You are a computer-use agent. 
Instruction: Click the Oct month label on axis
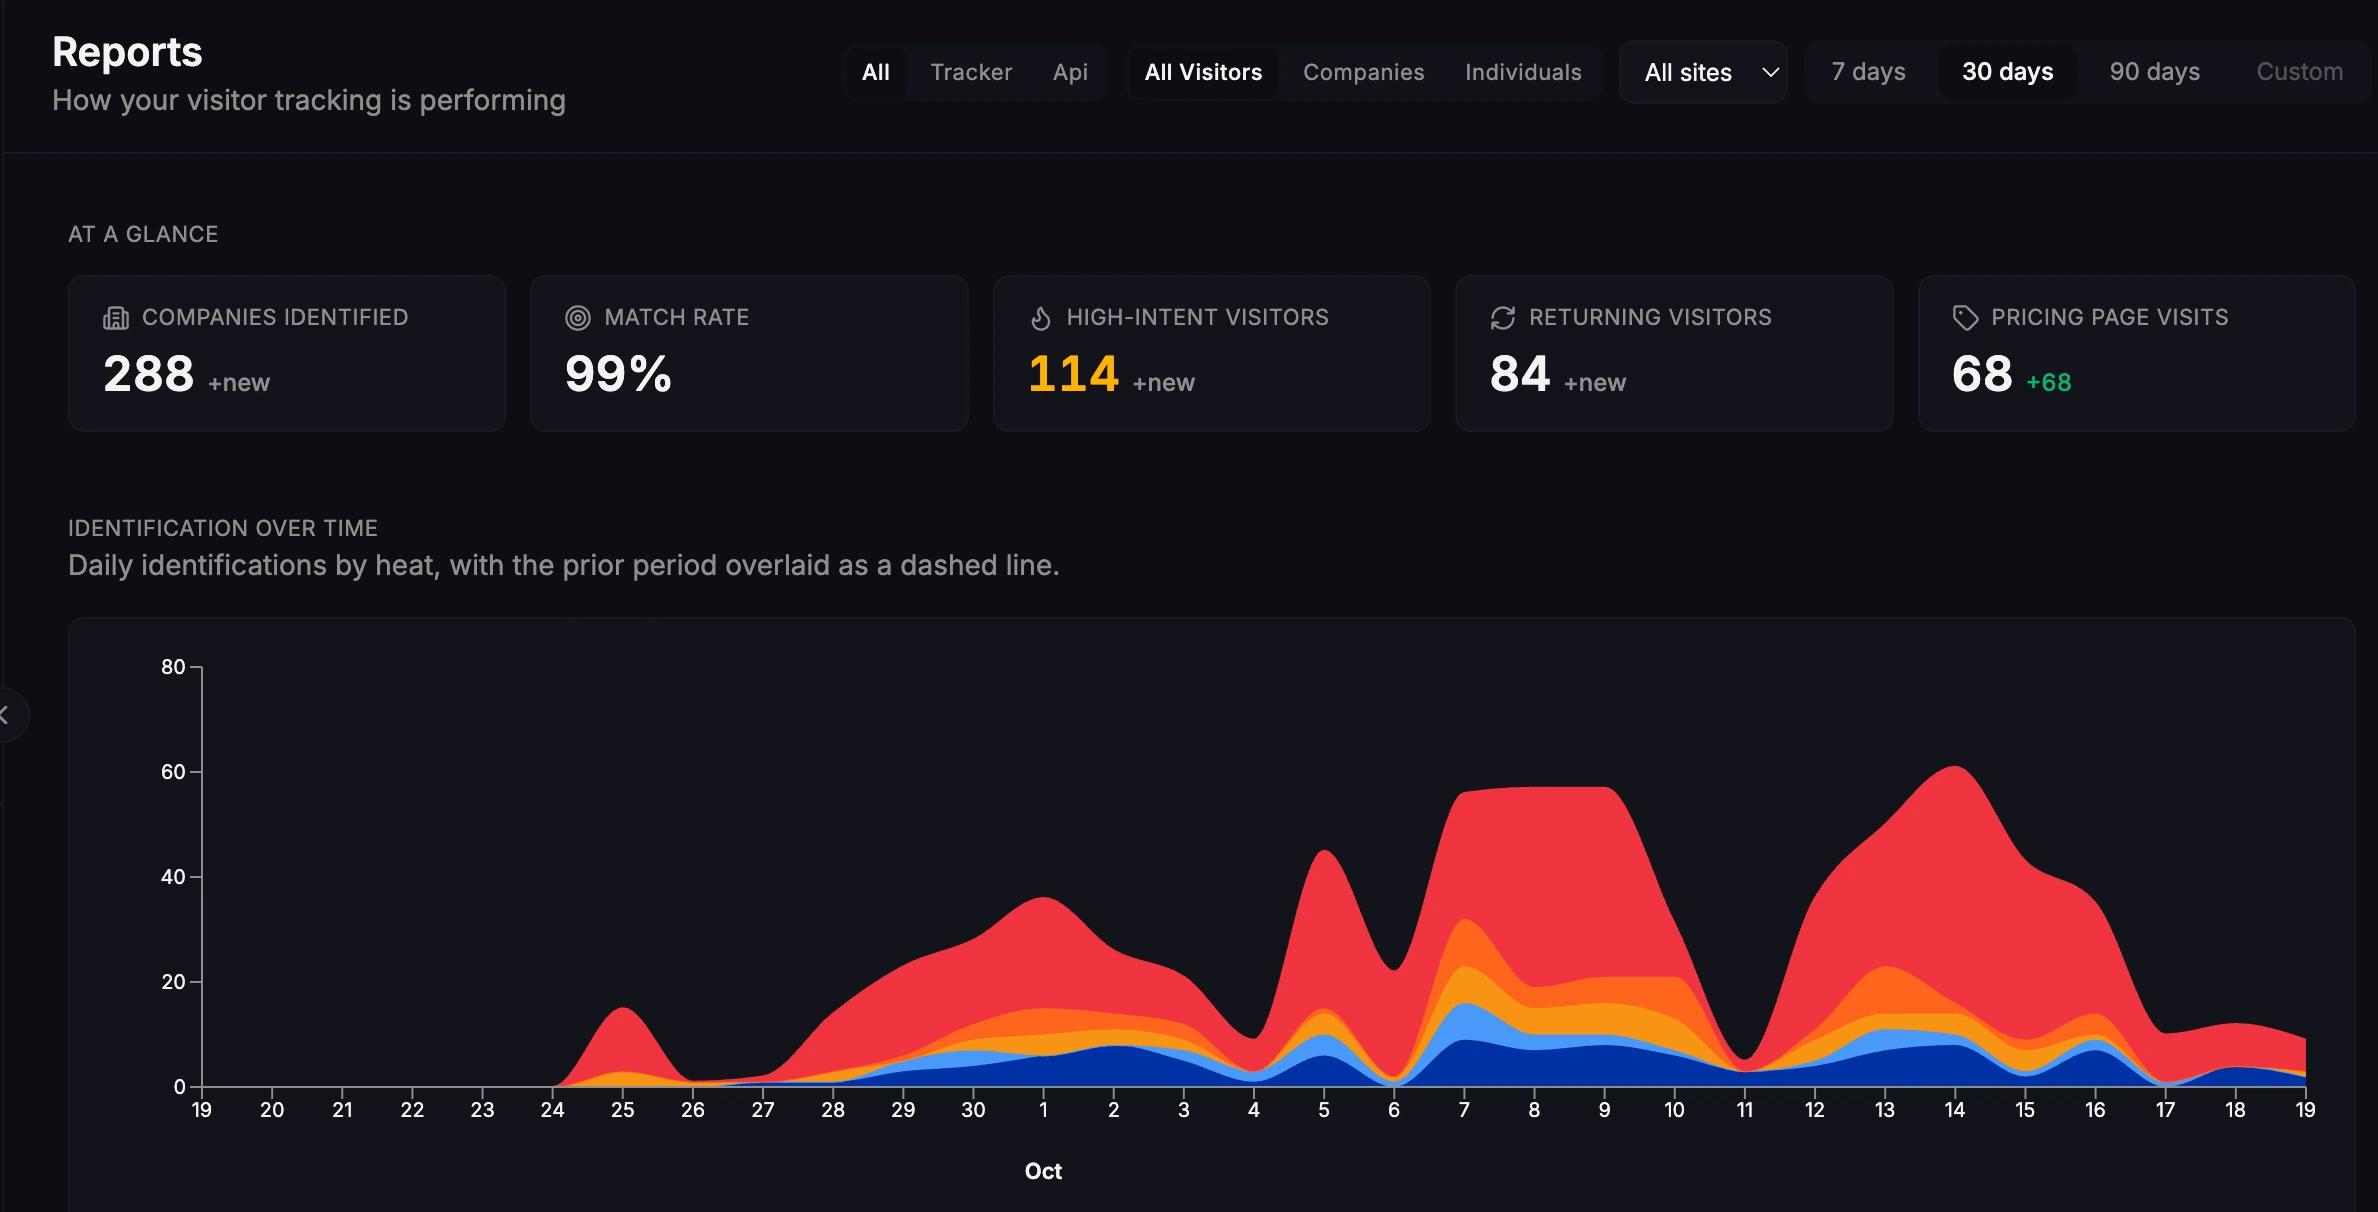click(x=1043, y=1171)
